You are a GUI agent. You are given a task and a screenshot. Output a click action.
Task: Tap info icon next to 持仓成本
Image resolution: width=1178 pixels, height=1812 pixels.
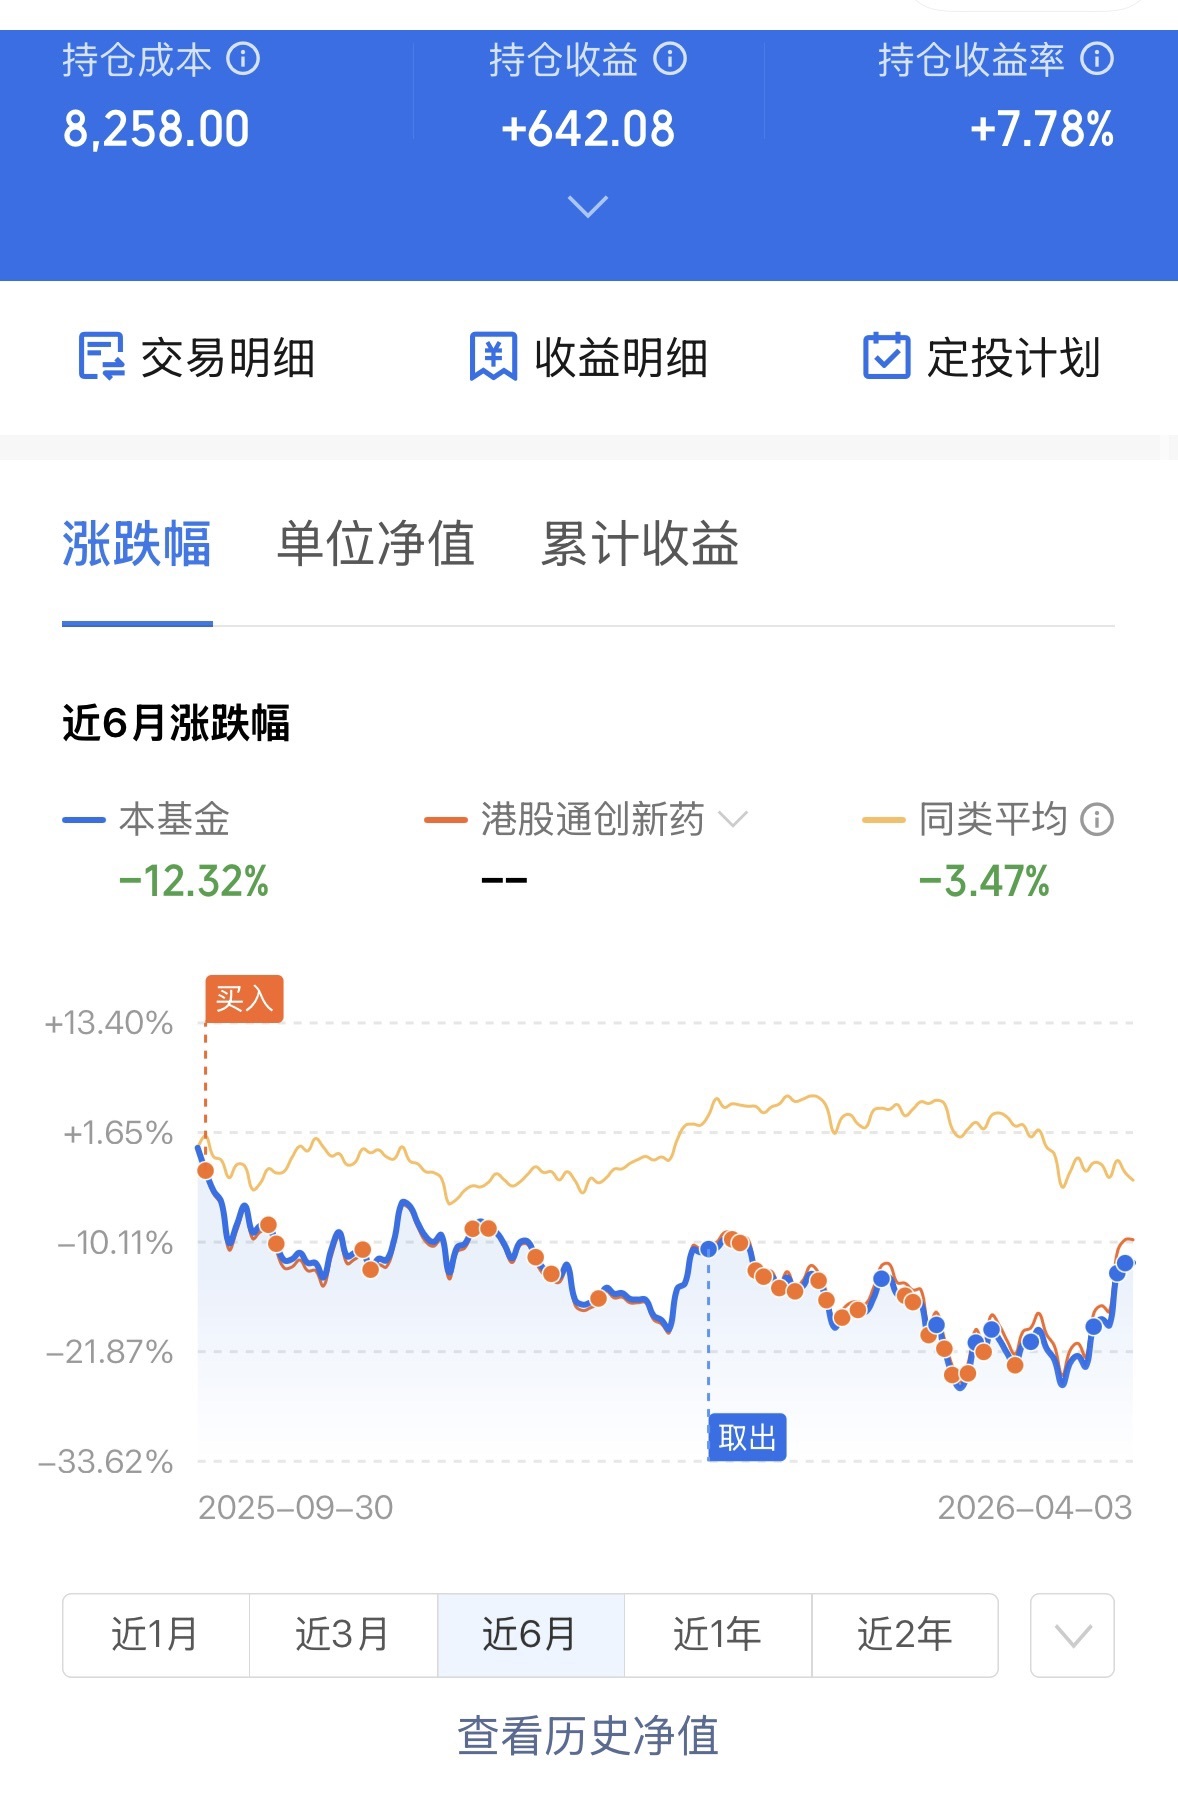(243, 59)
